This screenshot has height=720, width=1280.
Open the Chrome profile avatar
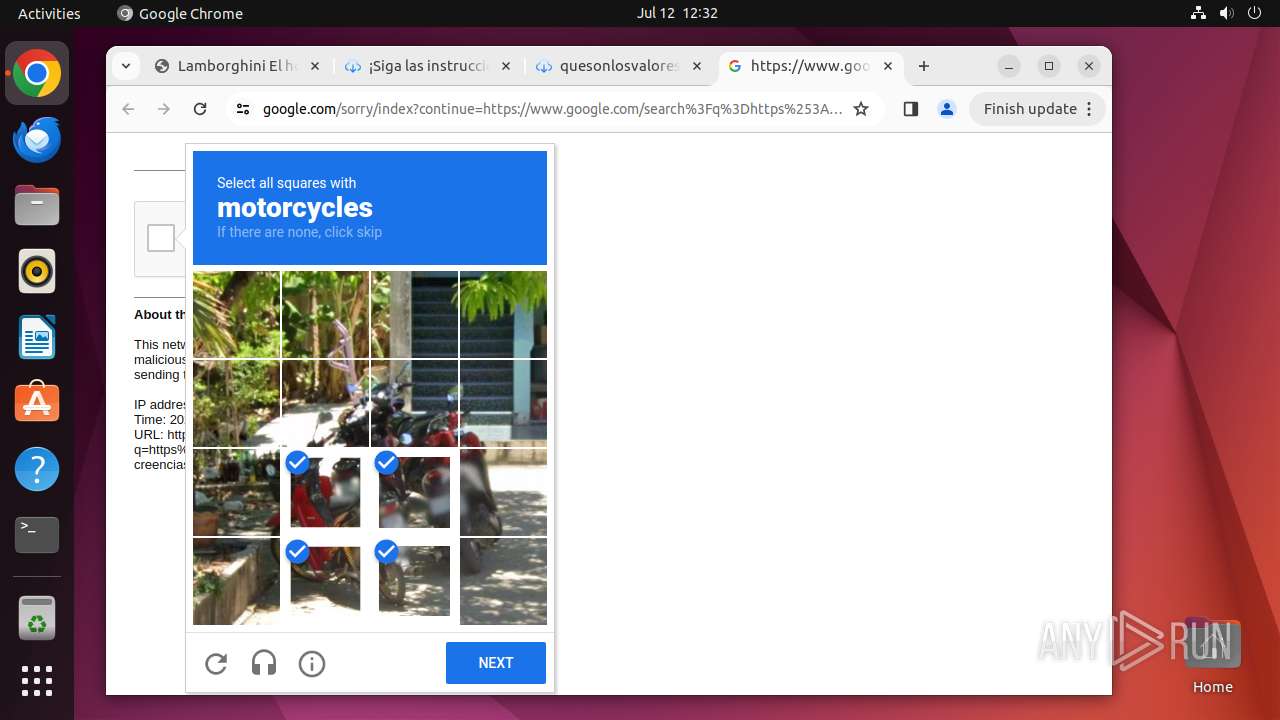point(947,109)
